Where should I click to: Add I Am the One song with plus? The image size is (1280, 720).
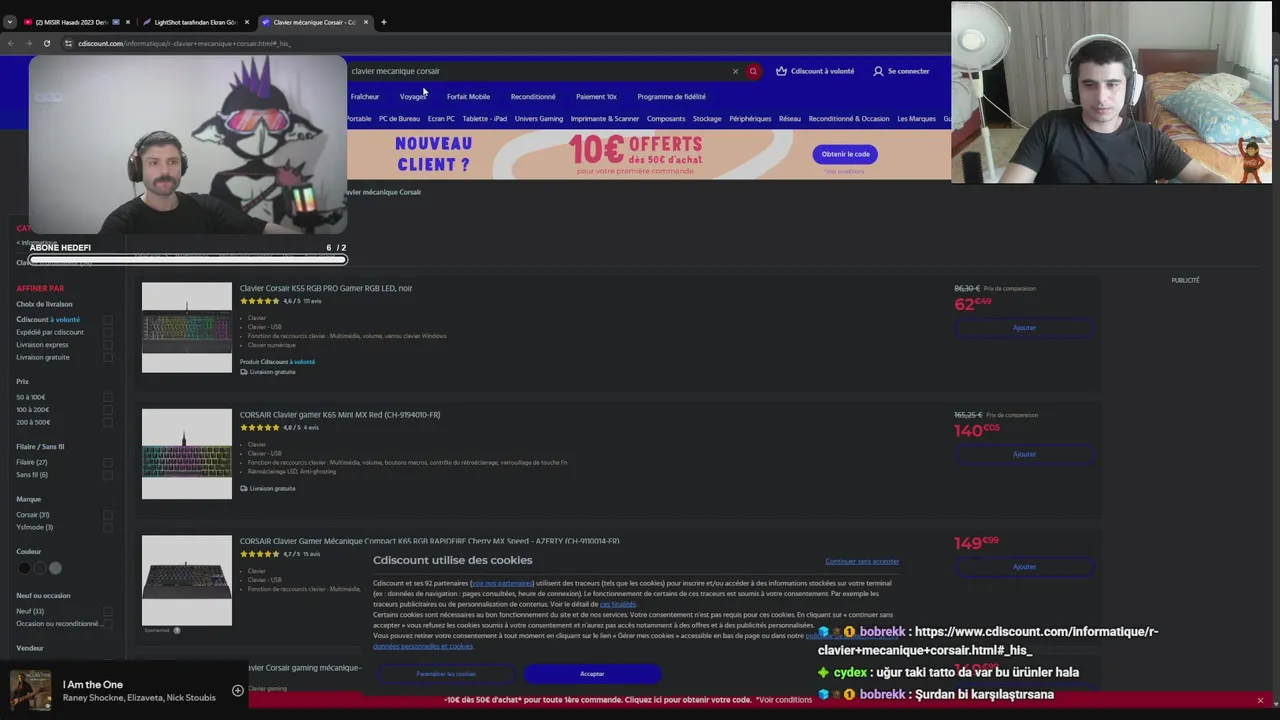pyautogui.click(x=238, y=690)
